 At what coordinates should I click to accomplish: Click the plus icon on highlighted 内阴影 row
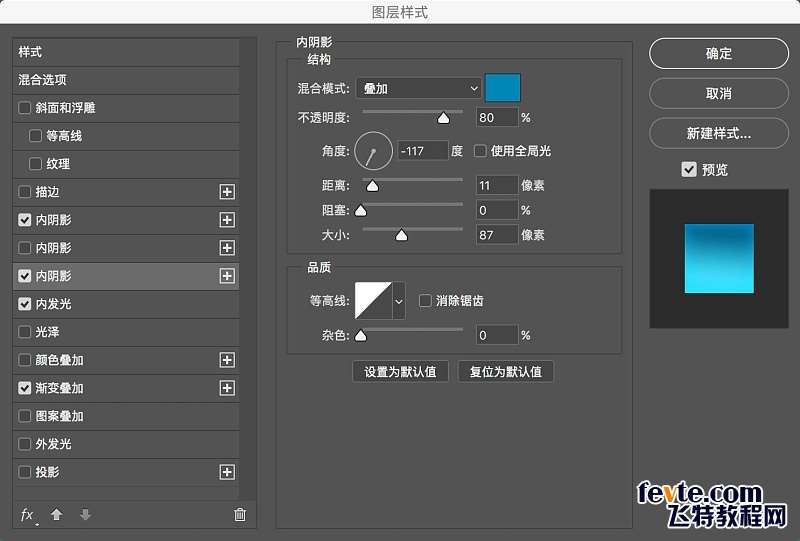(227, 276)
